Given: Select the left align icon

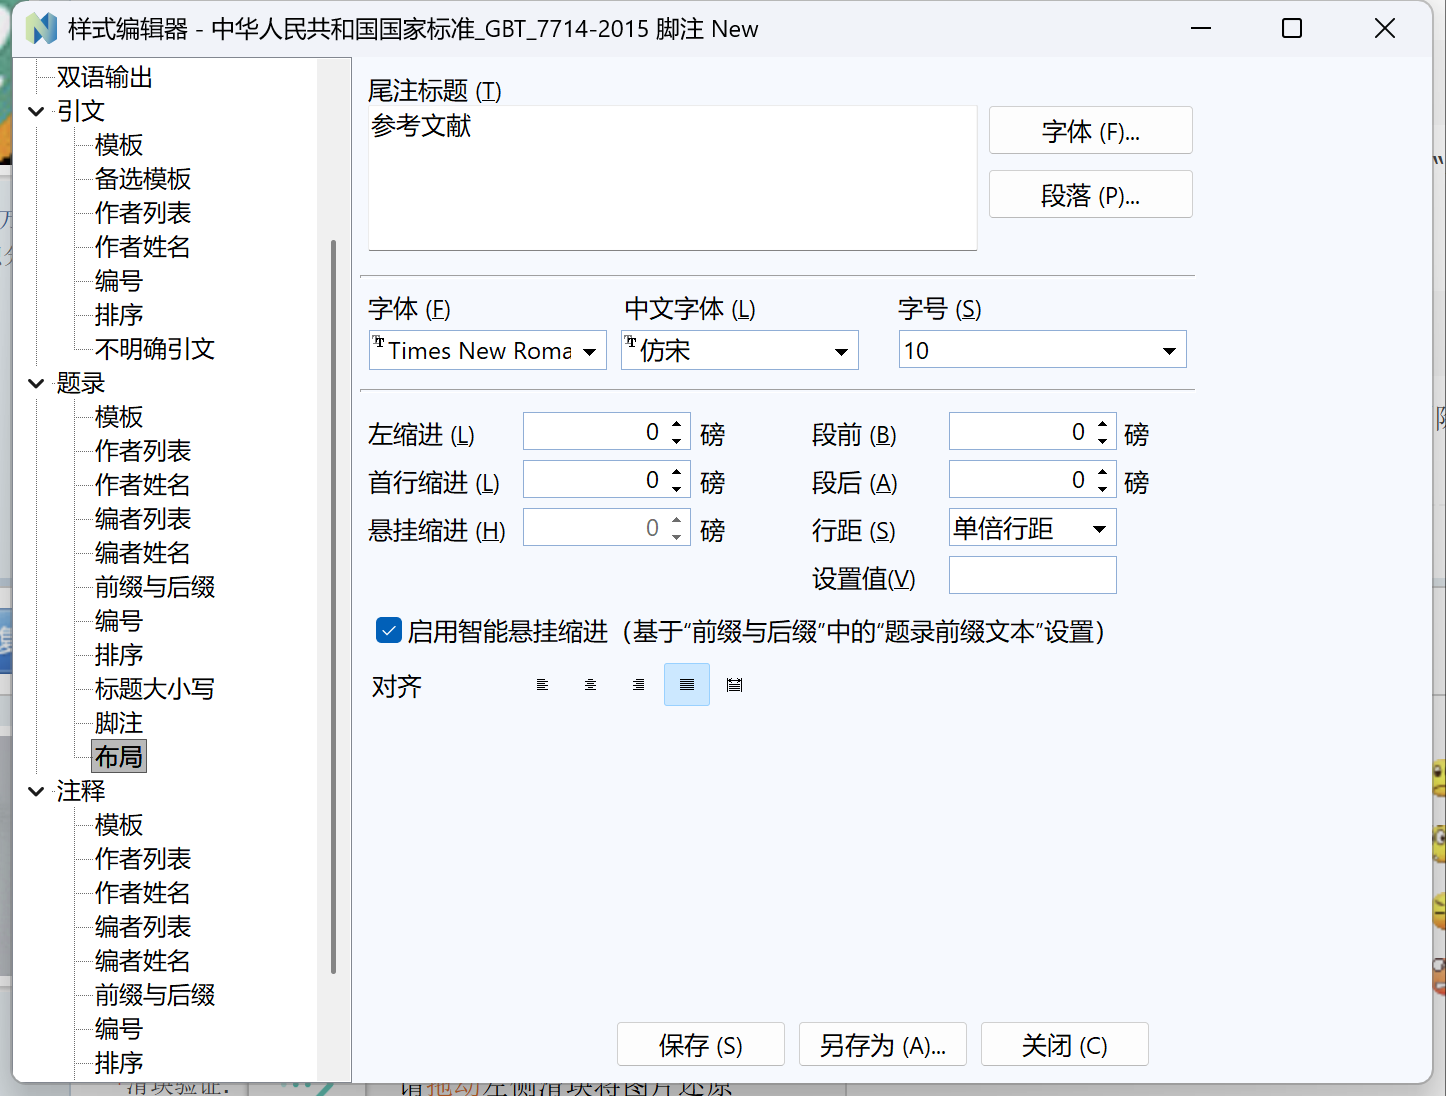Looking at the screenshot, I should (x=542, y=685).
